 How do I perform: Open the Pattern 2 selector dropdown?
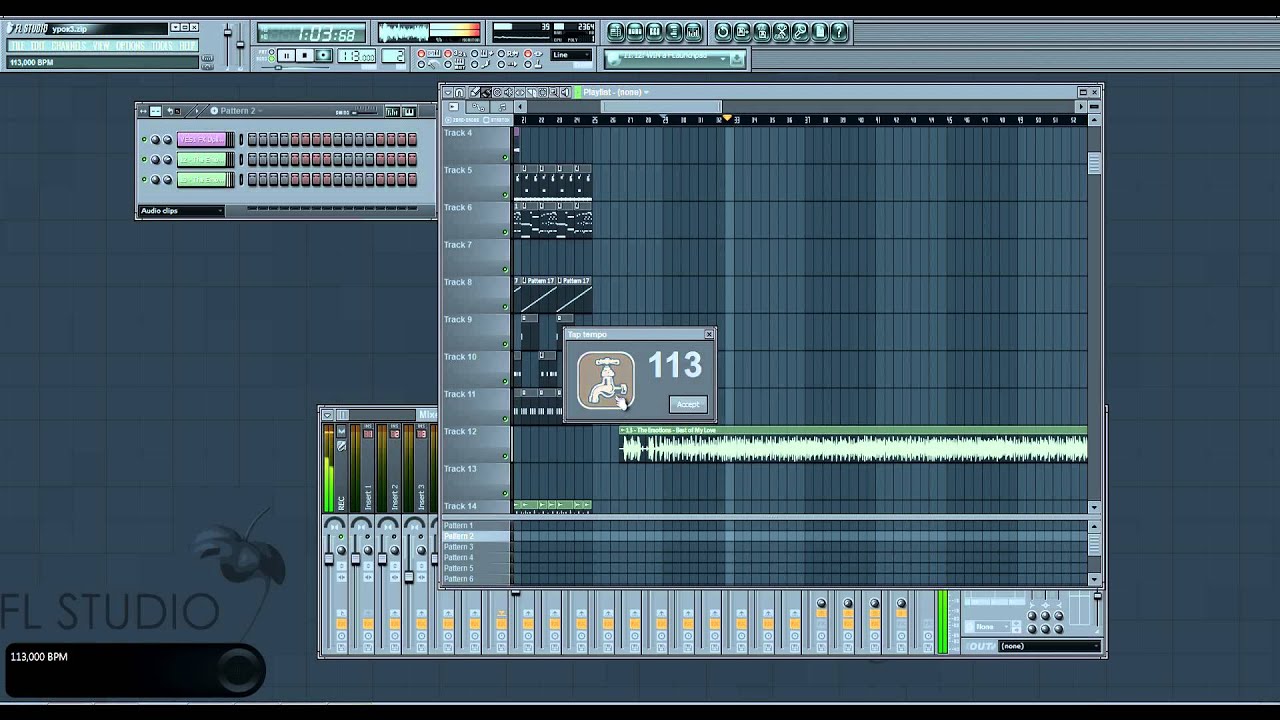(x=238, y=111)
